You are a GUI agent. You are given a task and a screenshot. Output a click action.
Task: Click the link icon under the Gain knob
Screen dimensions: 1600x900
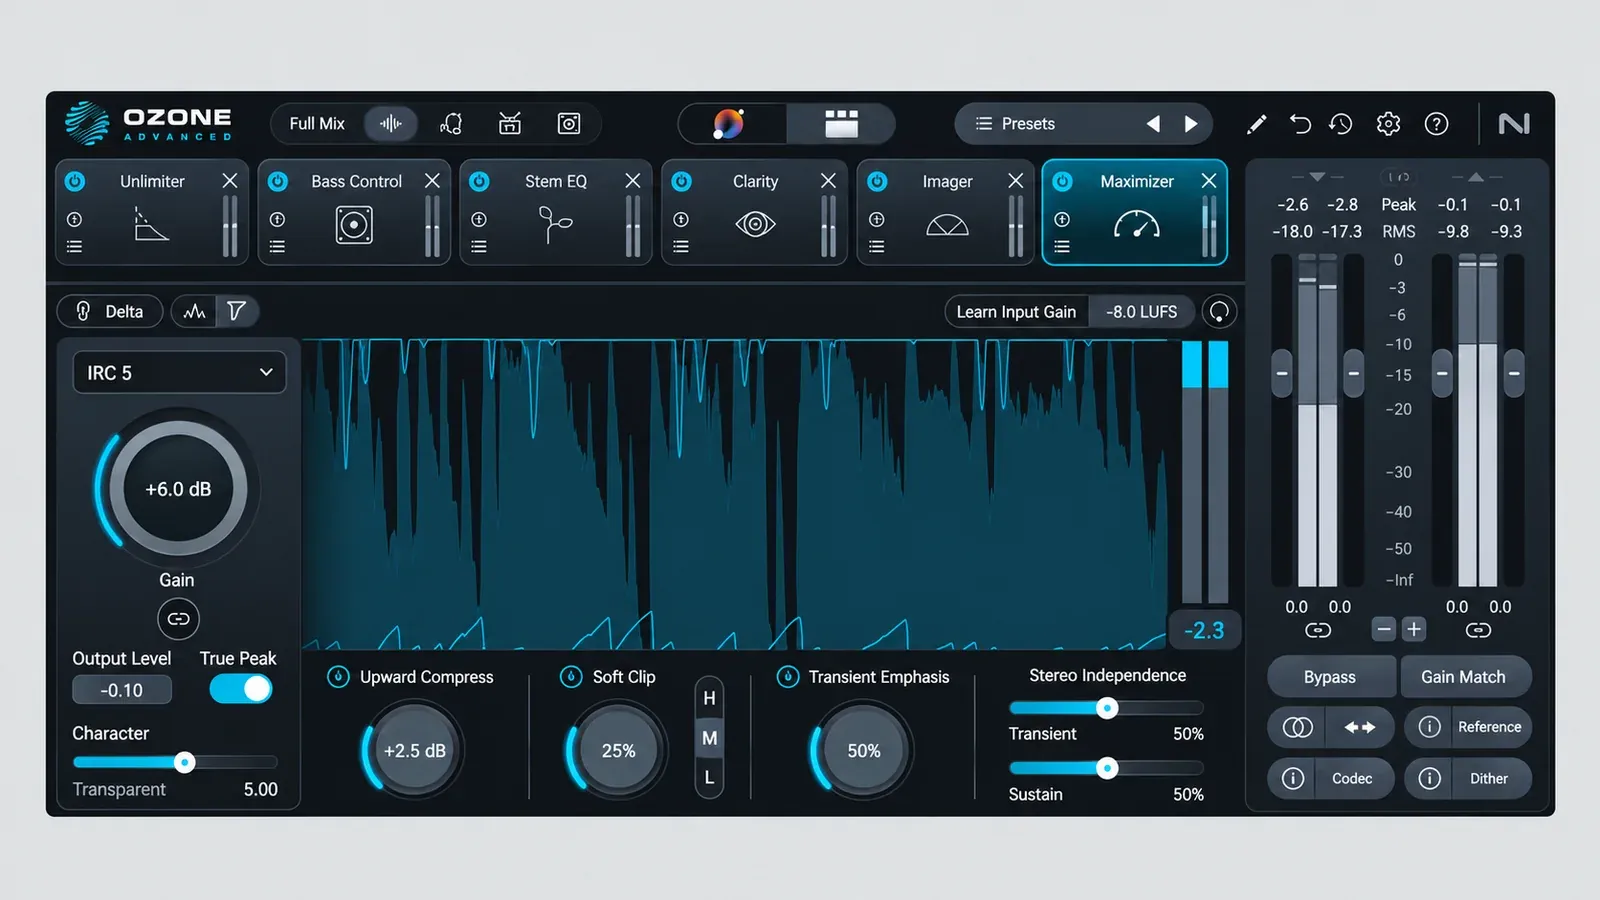pyautogui.click(x=178, y=619)
